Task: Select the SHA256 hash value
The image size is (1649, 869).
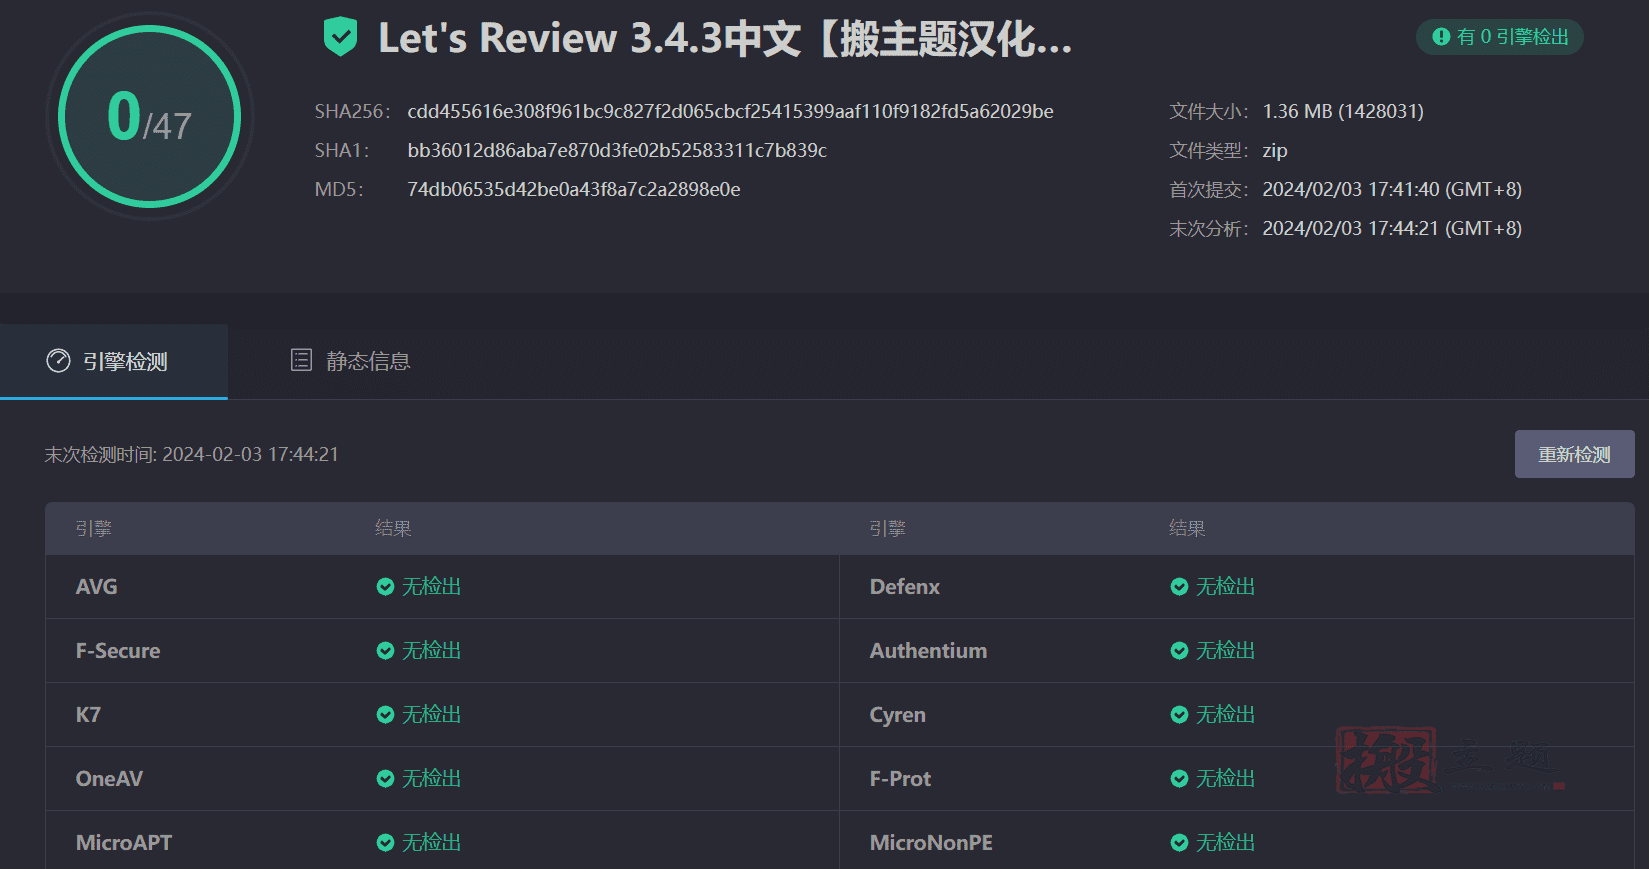Action: (x=730, y=111)
